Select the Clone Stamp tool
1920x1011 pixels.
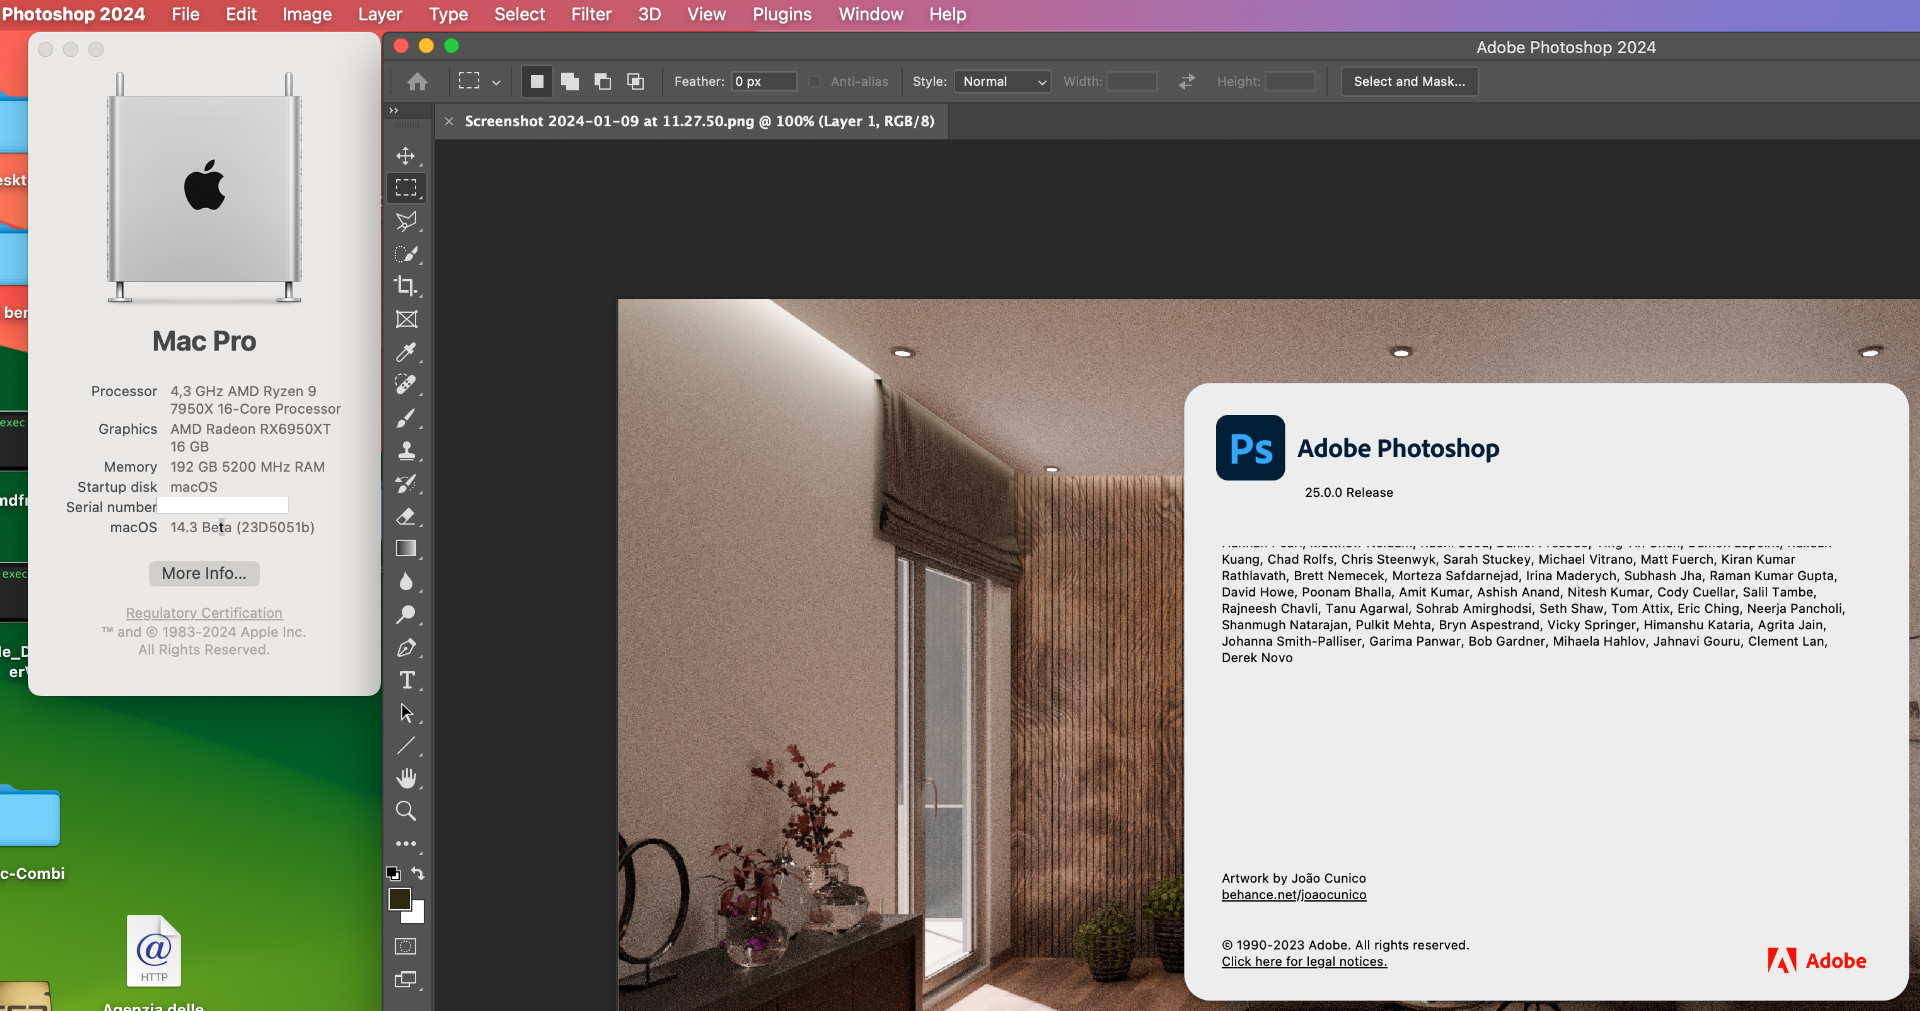(406, 451)
